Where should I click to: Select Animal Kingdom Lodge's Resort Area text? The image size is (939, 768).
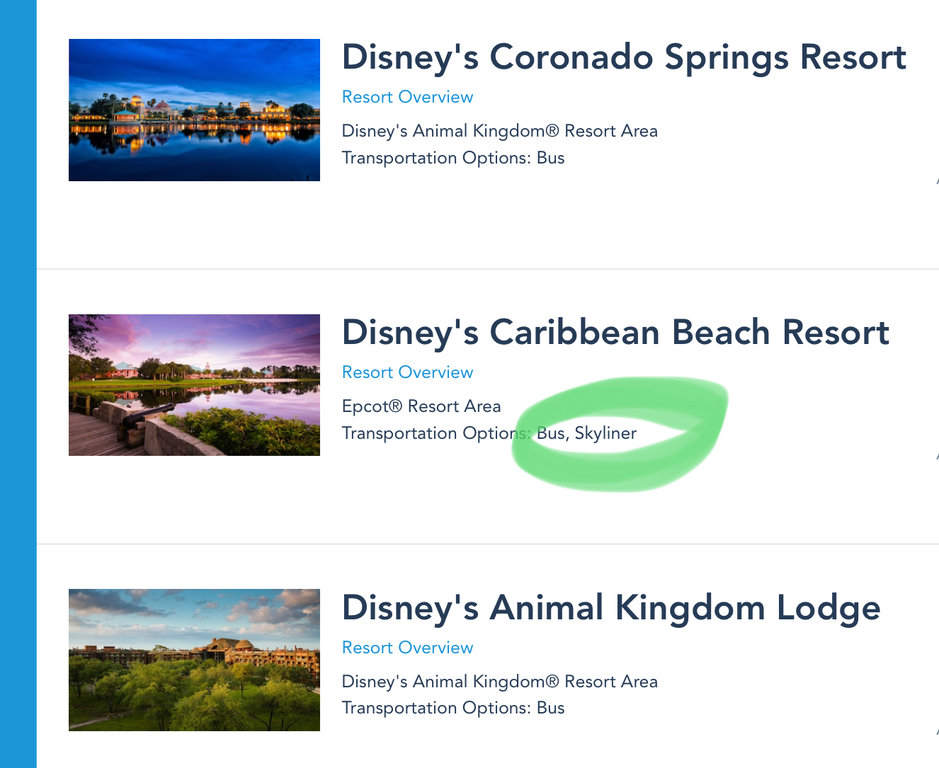(x=499, y=681)
